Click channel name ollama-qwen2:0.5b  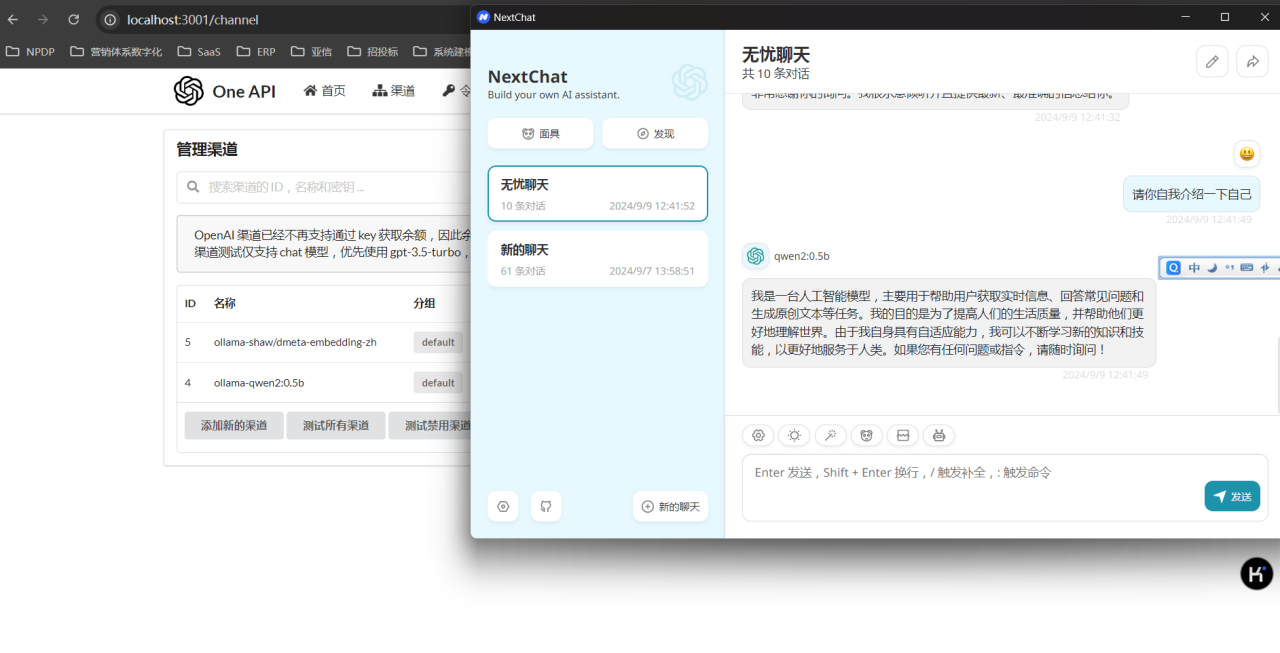coord(259,382)
